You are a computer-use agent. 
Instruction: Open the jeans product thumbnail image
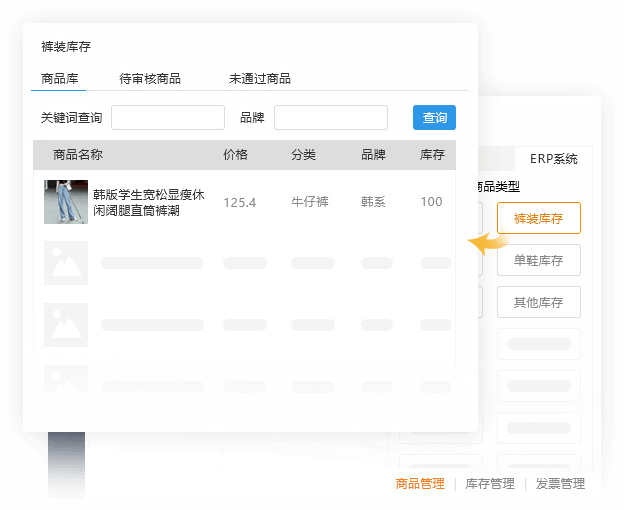(x=66, y=202)
